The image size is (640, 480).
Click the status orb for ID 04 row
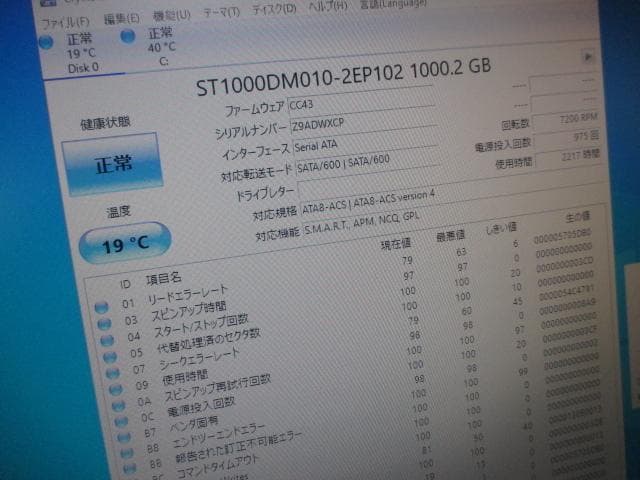click(x=107, y=340)
